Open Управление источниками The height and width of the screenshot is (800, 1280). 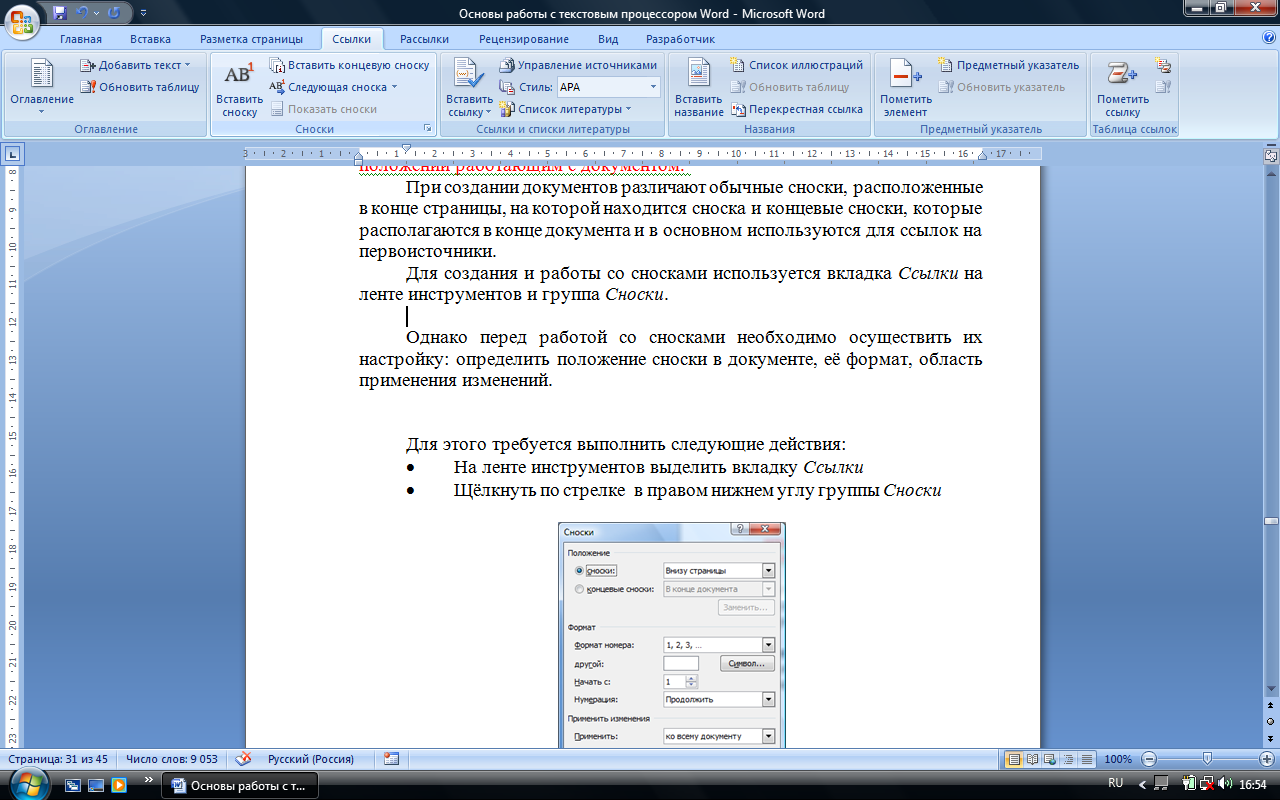click(578, 65)
